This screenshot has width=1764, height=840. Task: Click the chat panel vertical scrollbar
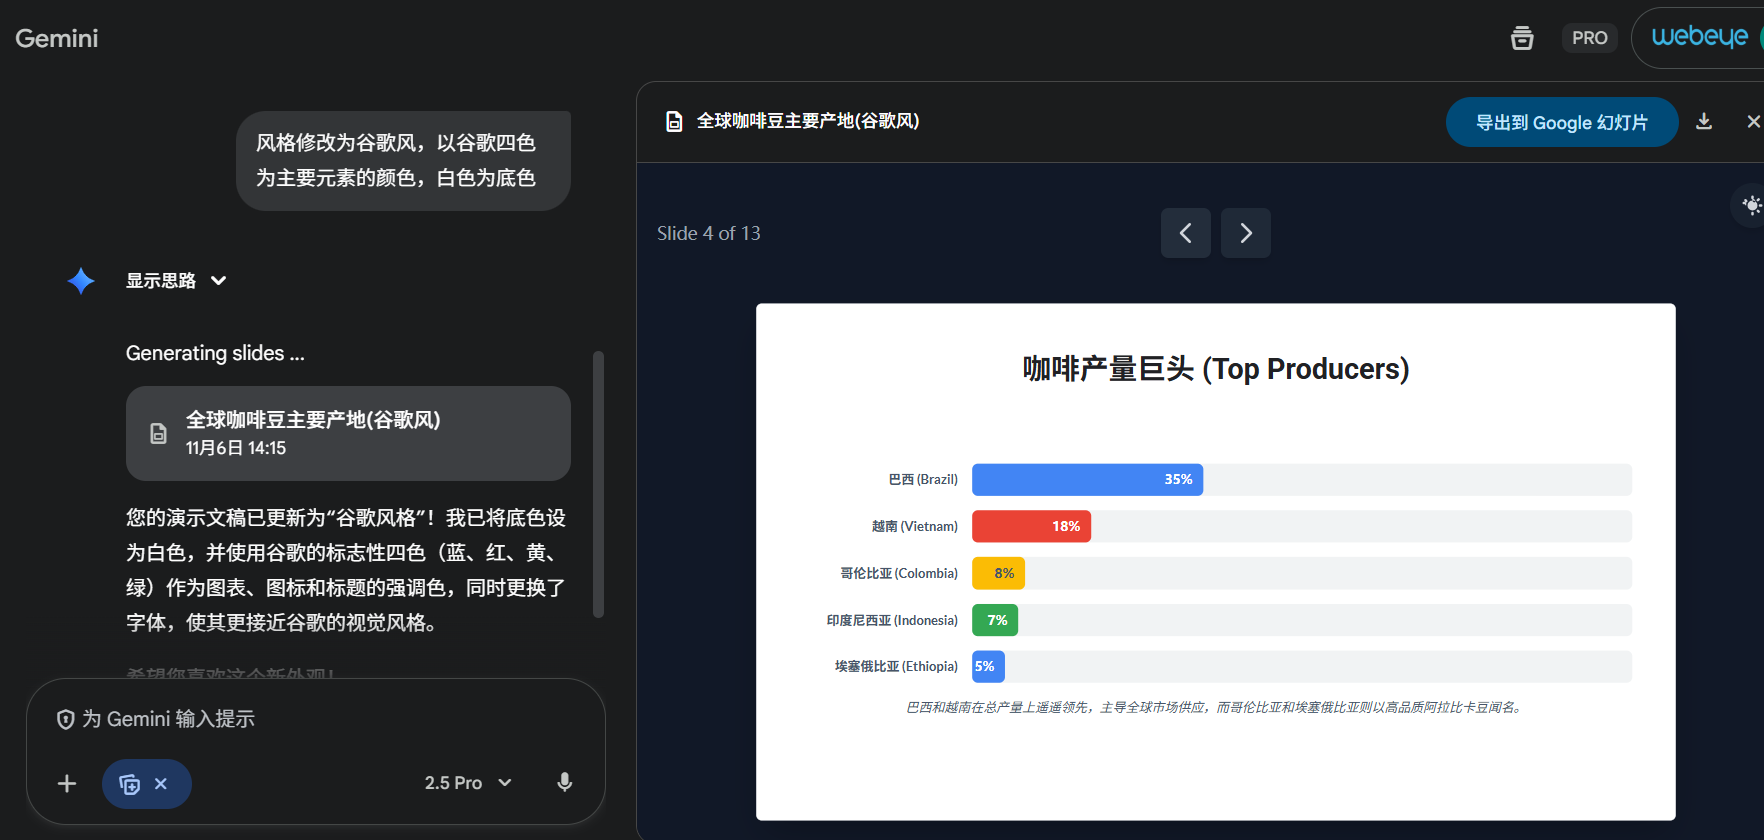pos(598,485)
